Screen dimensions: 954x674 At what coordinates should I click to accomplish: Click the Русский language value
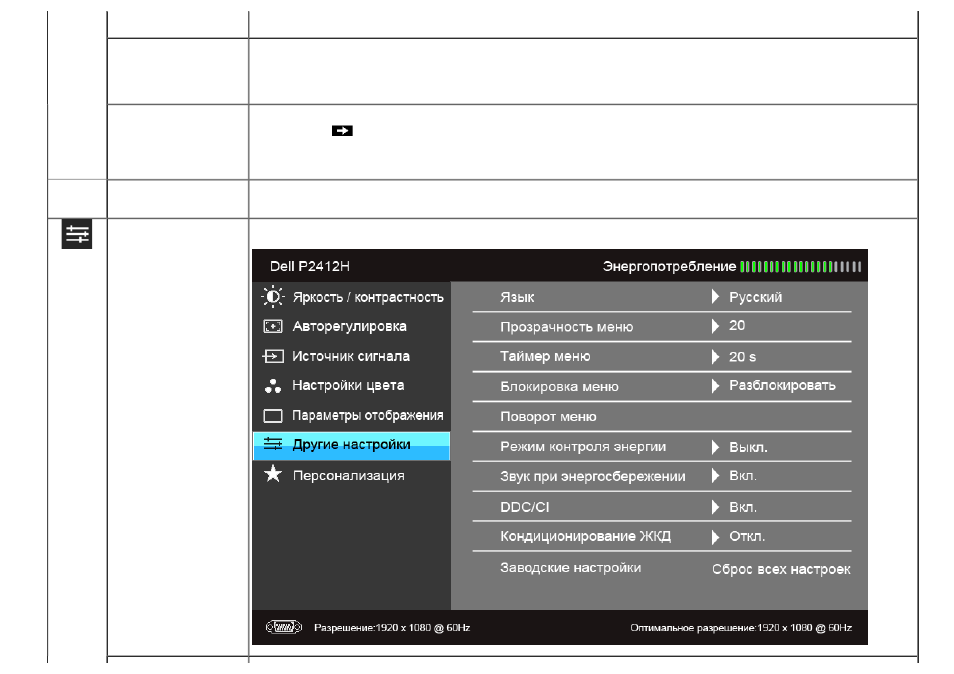(x=756, y=297)
